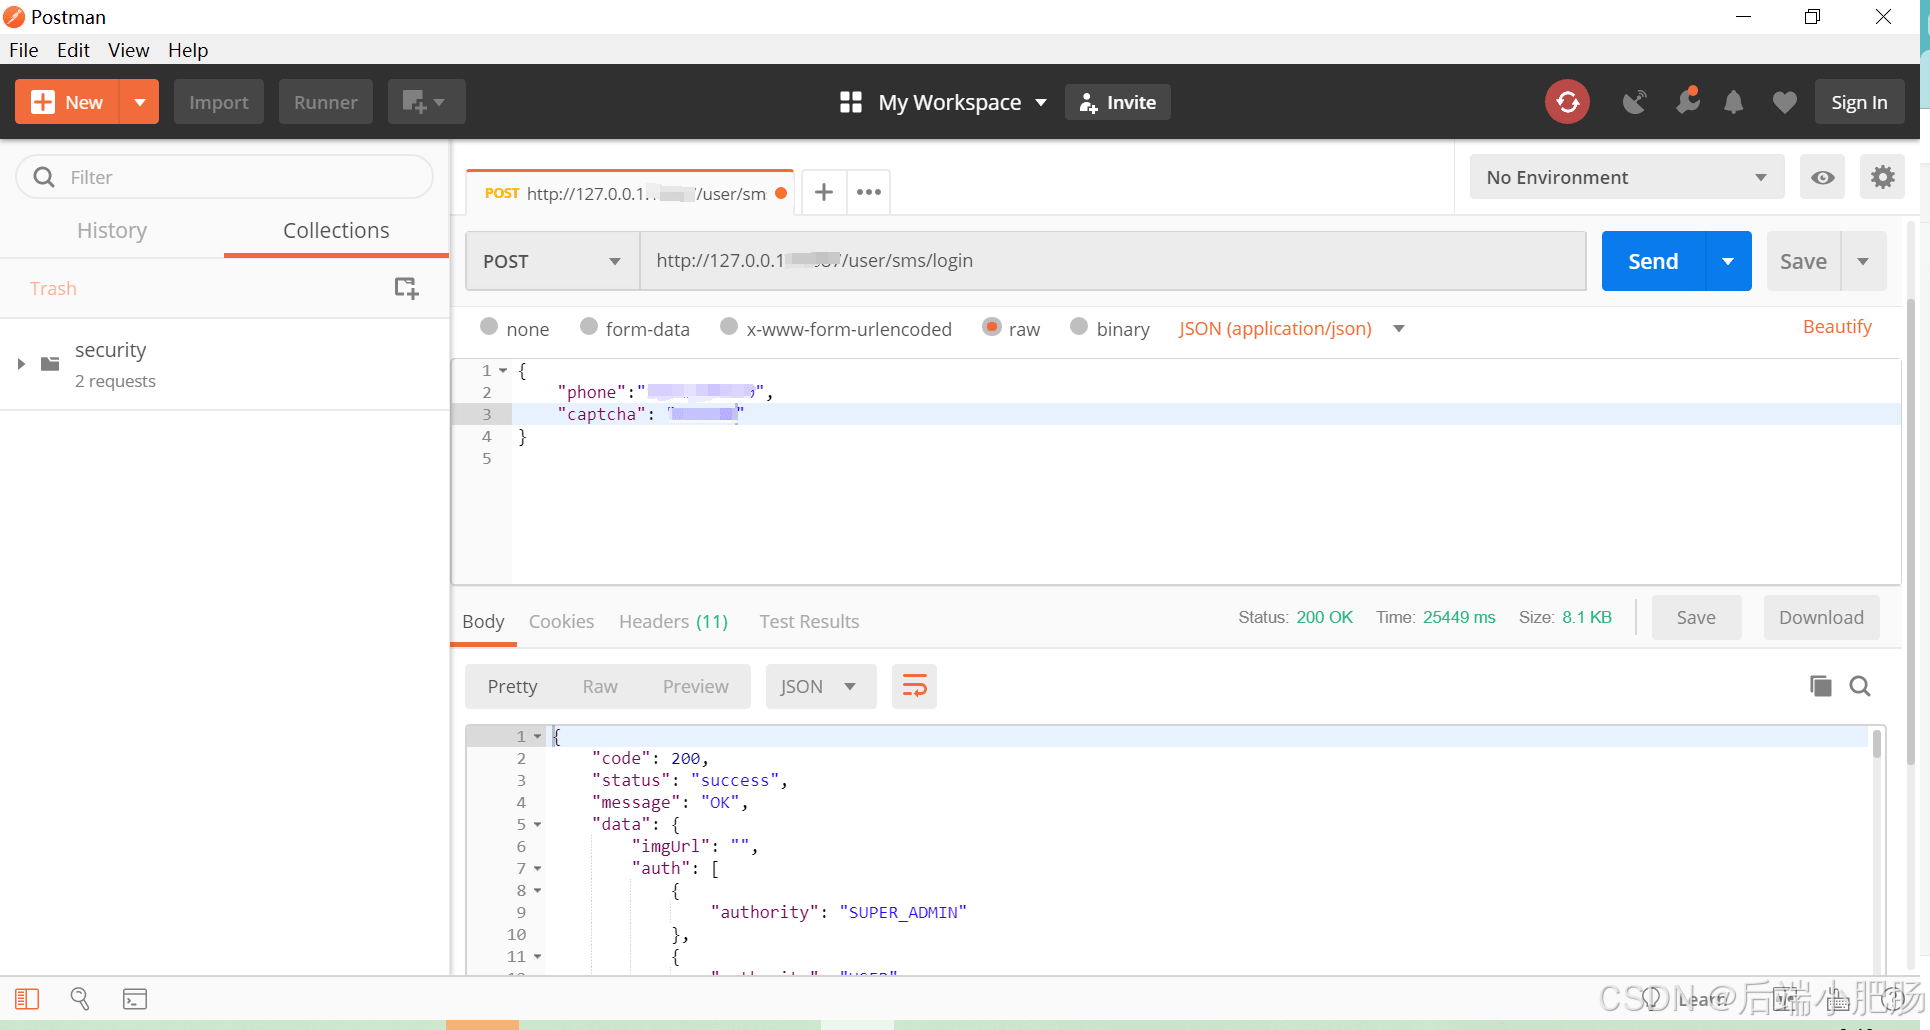Toggle line wrap icon in response

pos(914,686)
